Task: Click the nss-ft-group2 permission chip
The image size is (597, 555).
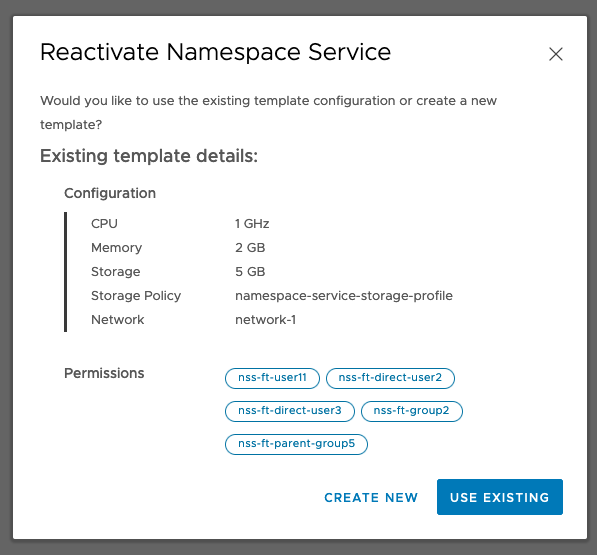Action: (412, 411)
